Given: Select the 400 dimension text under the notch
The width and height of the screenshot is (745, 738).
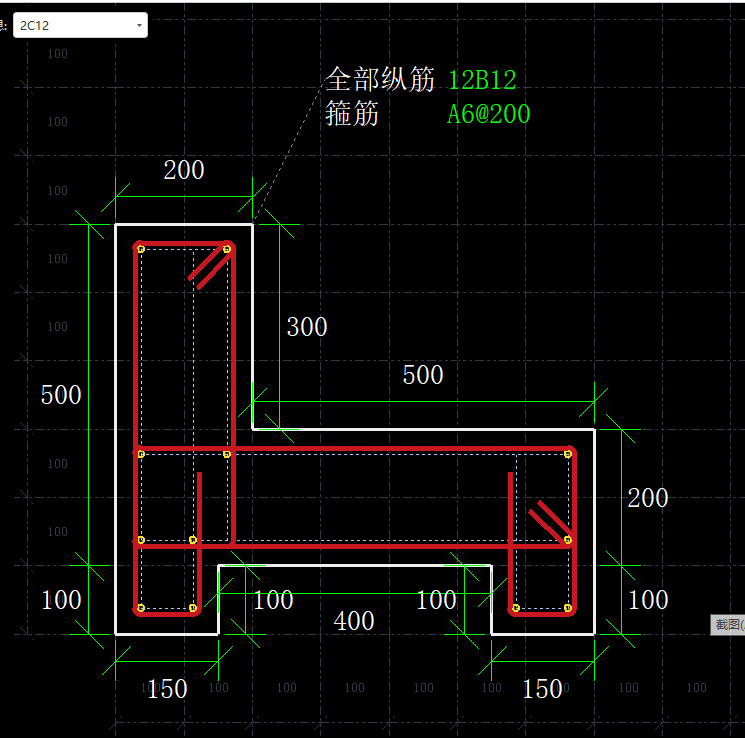Looking at the screenshot, I should coord(354,621).
